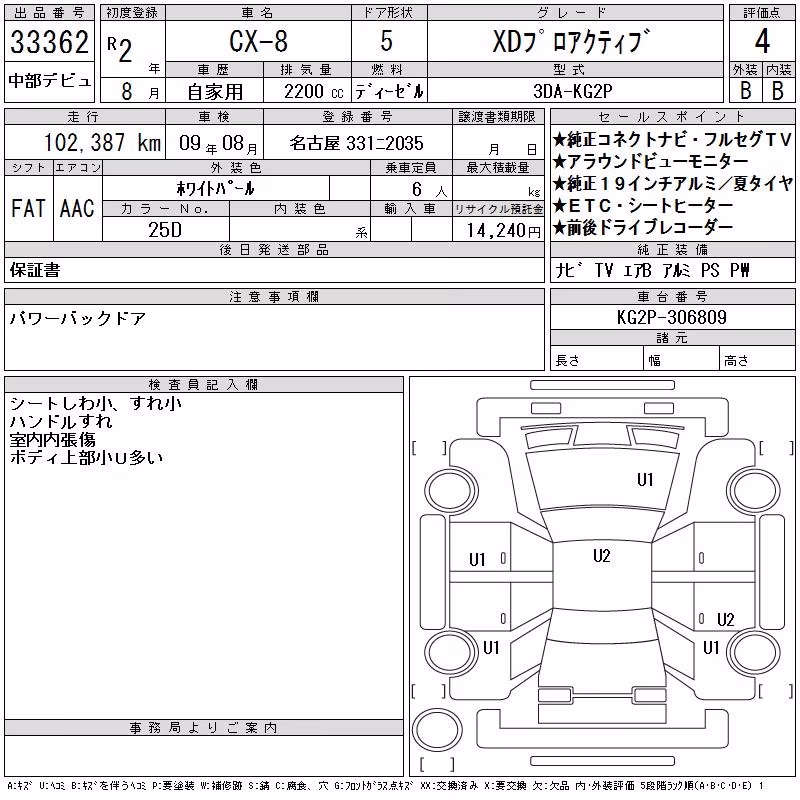Select displacement value 2200 cc
Screen dimensions: 800x800
tap(313, 91)
